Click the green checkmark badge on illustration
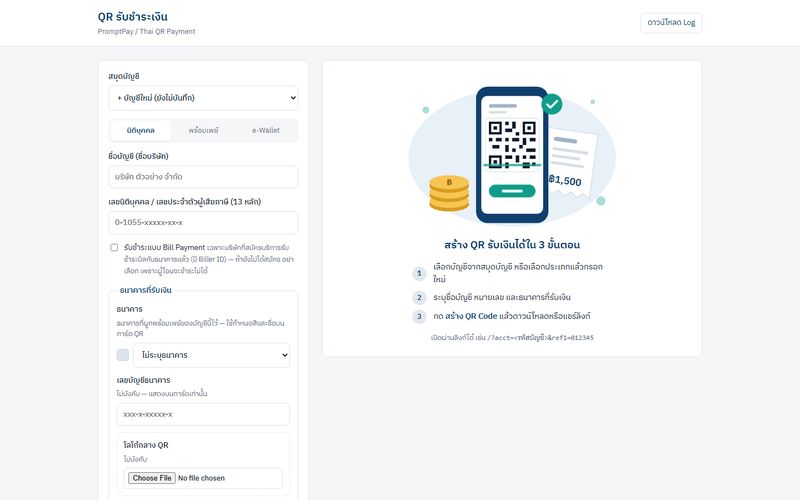Image resolution: width=800 pixels, height=500 pixels. pyautogui.click(x=552, y=104)
